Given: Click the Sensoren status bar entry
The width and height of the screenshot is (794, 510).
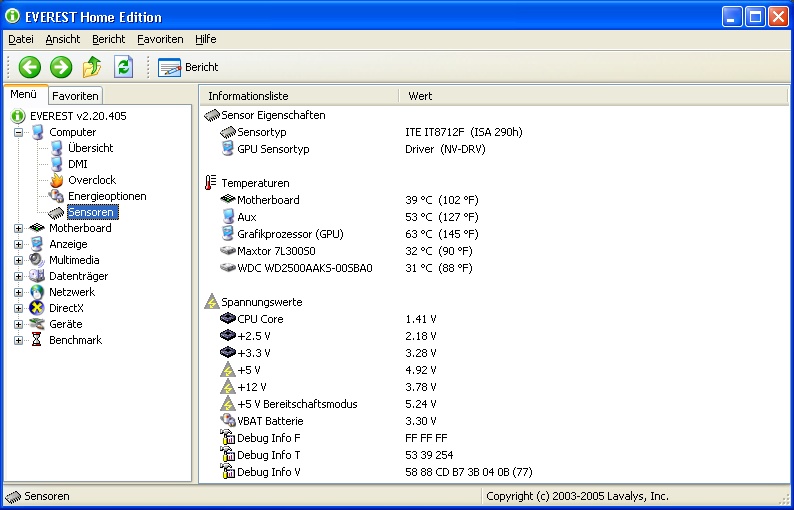Looking at the screenshot, I should [x=38, y=496].
